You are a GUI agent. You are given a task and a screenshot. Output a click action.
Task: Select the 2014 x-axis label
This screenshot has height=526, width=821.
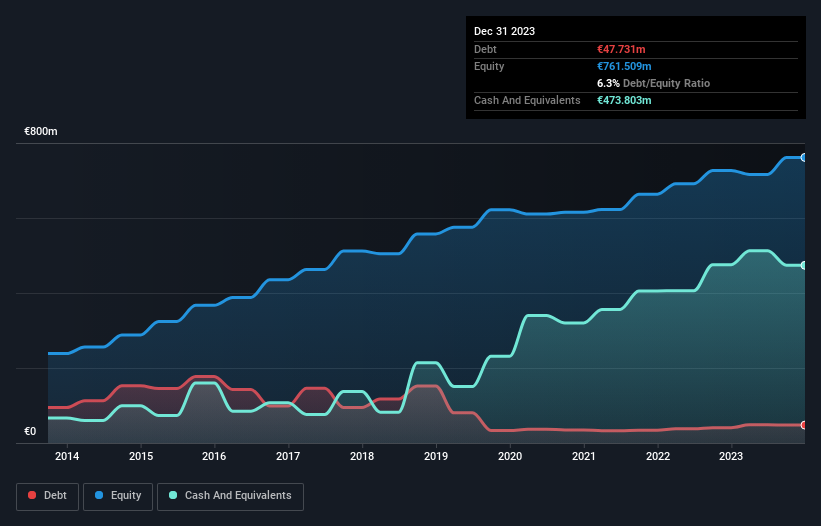(67, 456)
